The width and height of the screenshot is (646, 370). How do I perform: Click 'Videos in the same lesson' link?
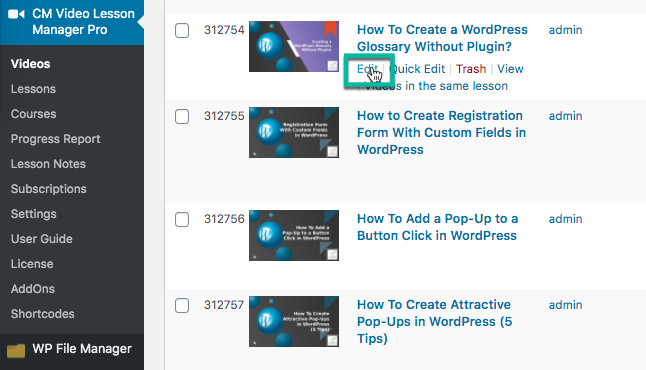pos(436,86)
